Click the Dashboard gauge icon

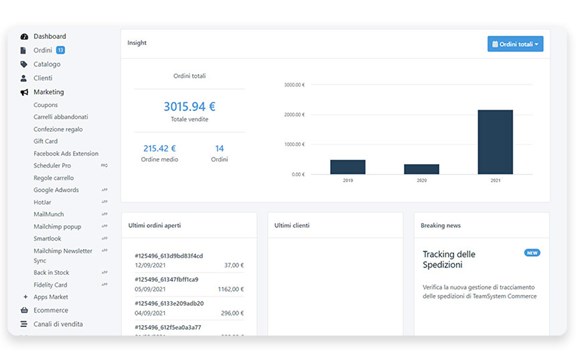(x=24, y=36)
